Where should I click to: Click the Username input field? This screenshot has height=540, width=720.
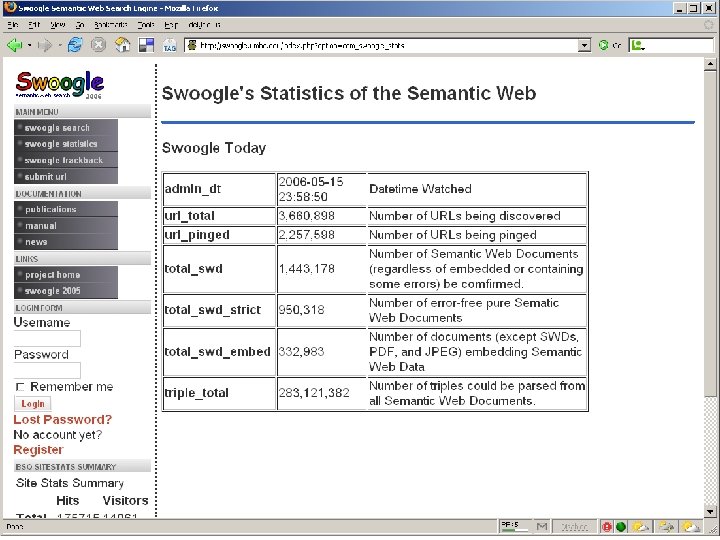(47, 338)
